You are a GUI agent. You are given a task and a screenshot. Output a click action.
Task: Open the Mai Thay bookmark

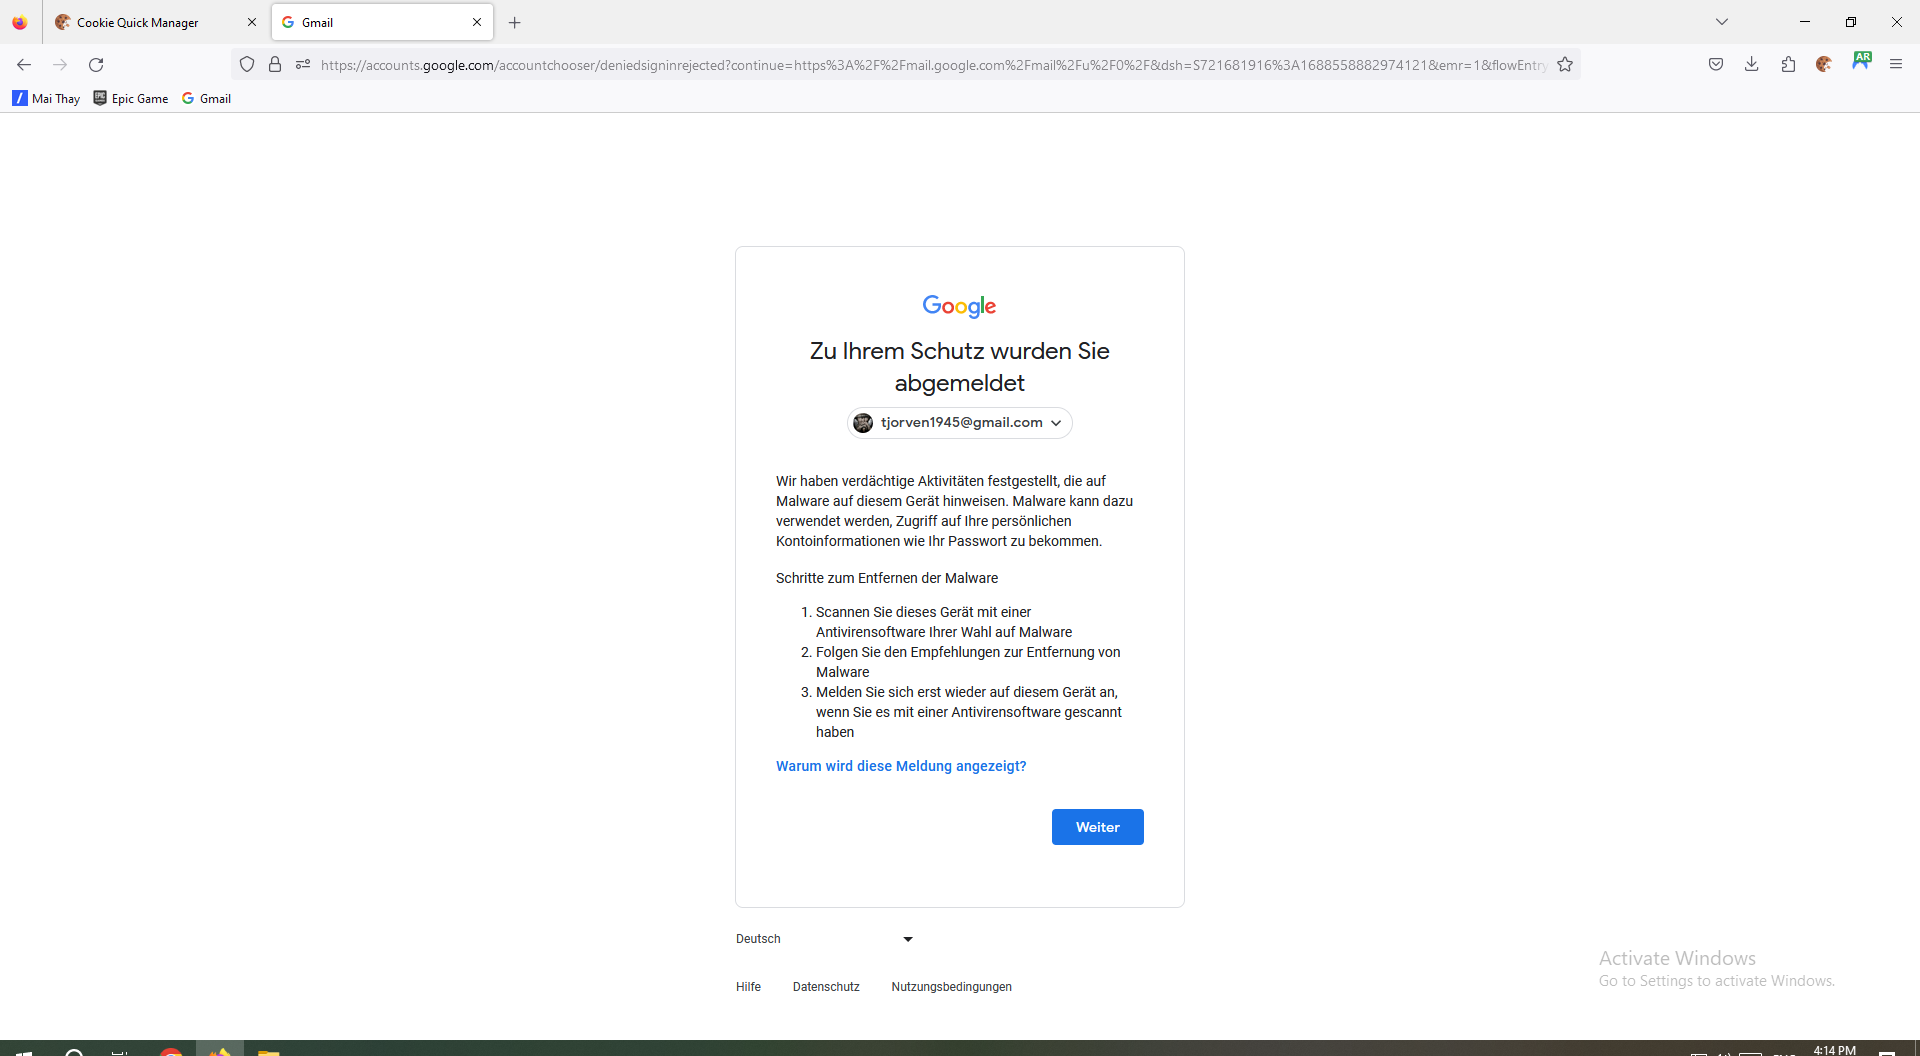coord(46,98)
